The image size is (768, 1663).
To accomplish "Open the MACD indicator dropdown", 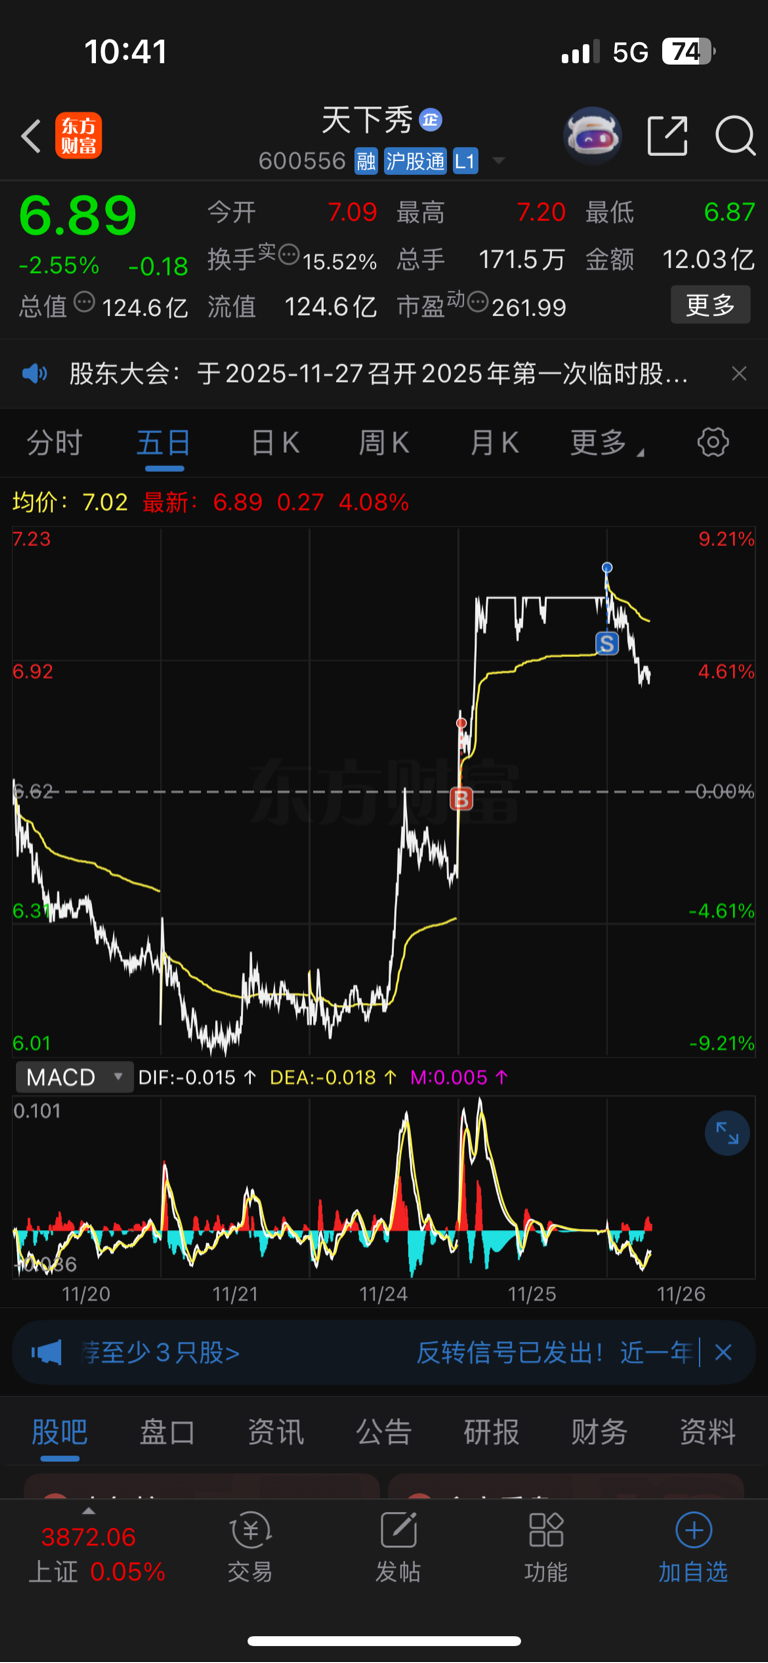I will coord(75,1077).
